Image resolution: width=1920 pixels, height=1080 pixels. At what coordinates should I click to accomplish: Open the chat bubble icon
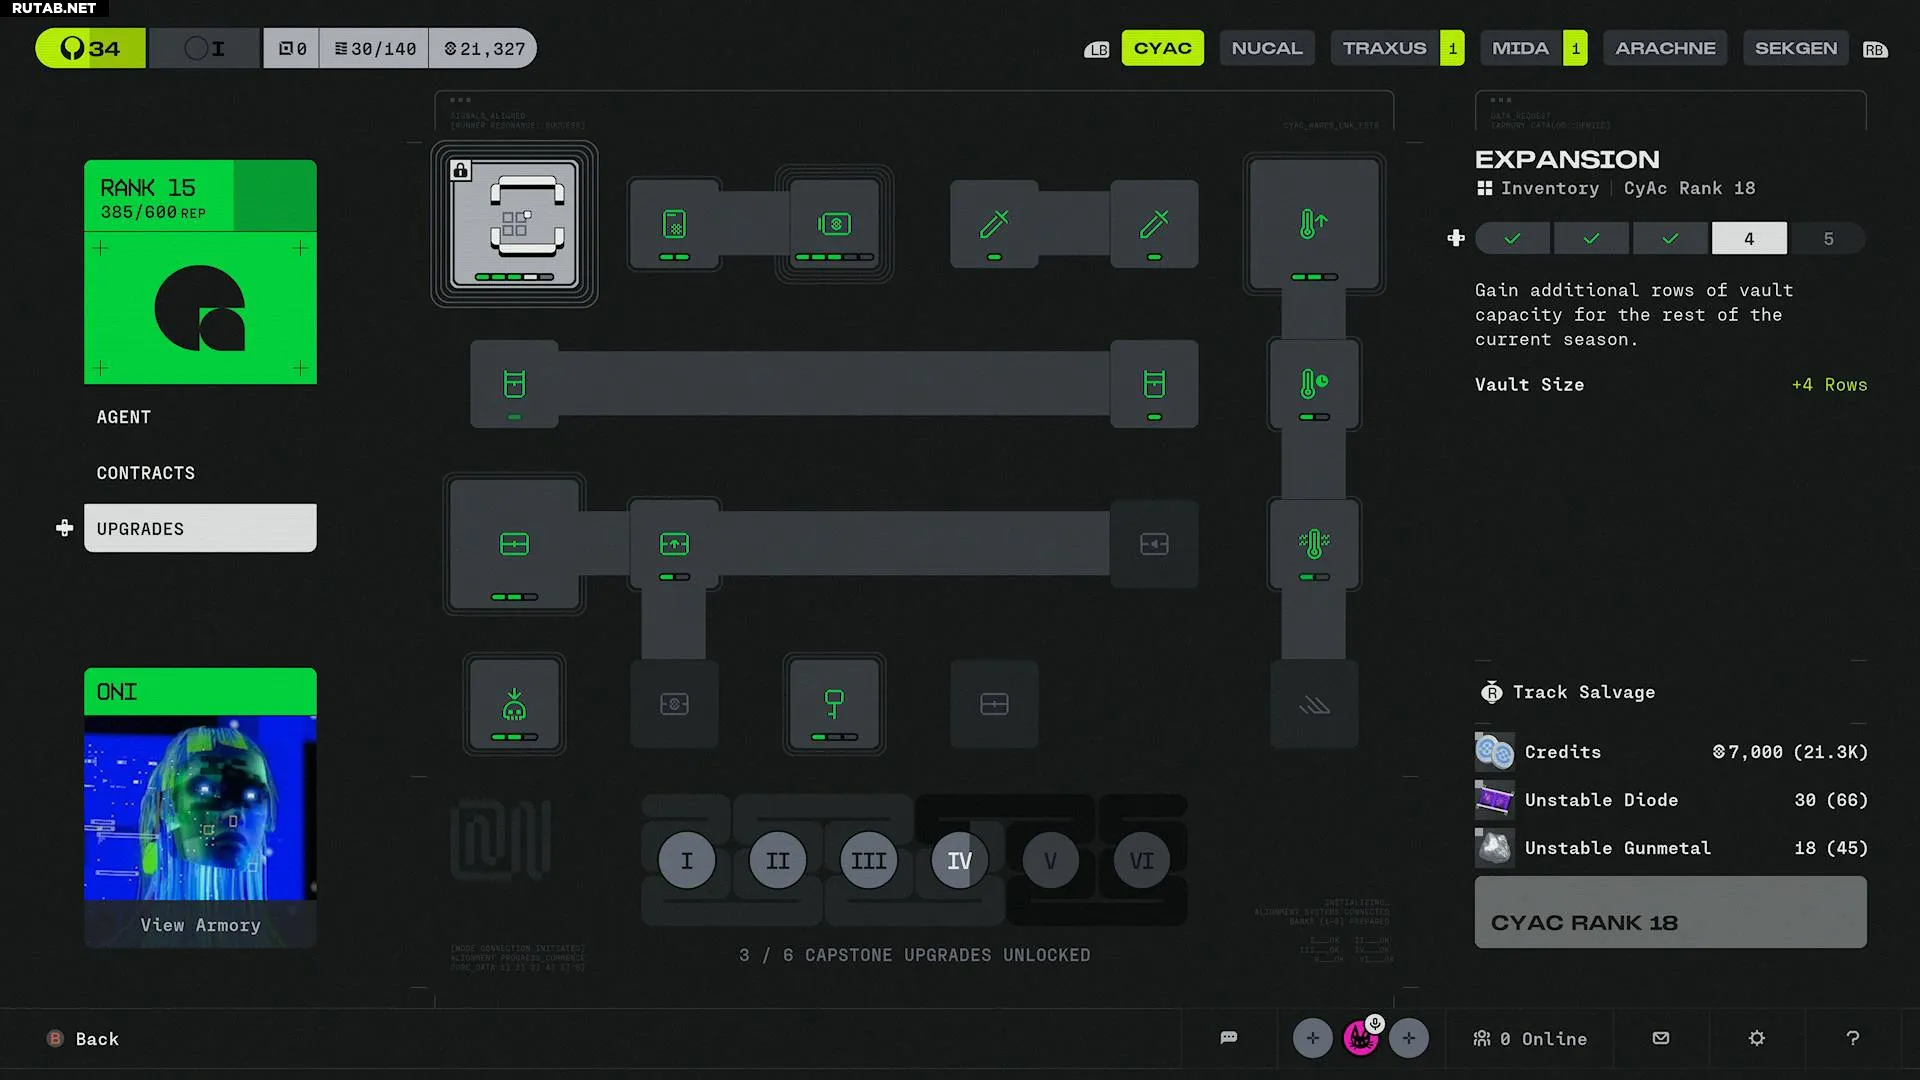tap(1229, 1038)
